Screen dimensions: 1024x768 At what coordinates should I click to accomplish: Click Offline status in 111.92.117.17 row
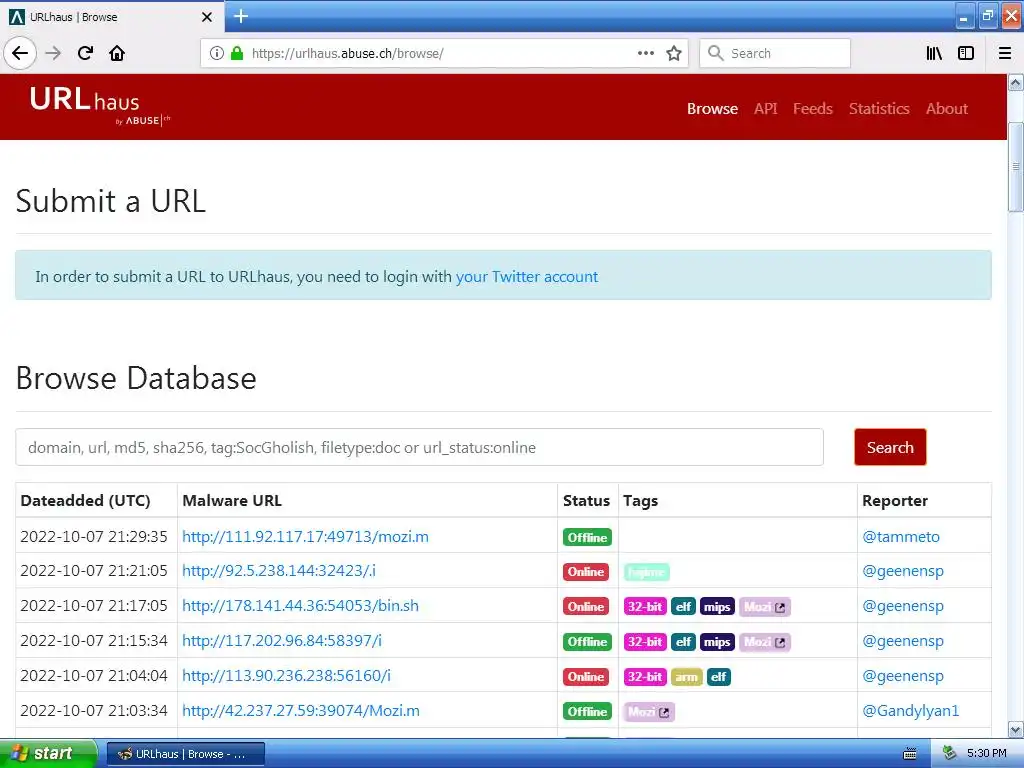coord(587,537)
